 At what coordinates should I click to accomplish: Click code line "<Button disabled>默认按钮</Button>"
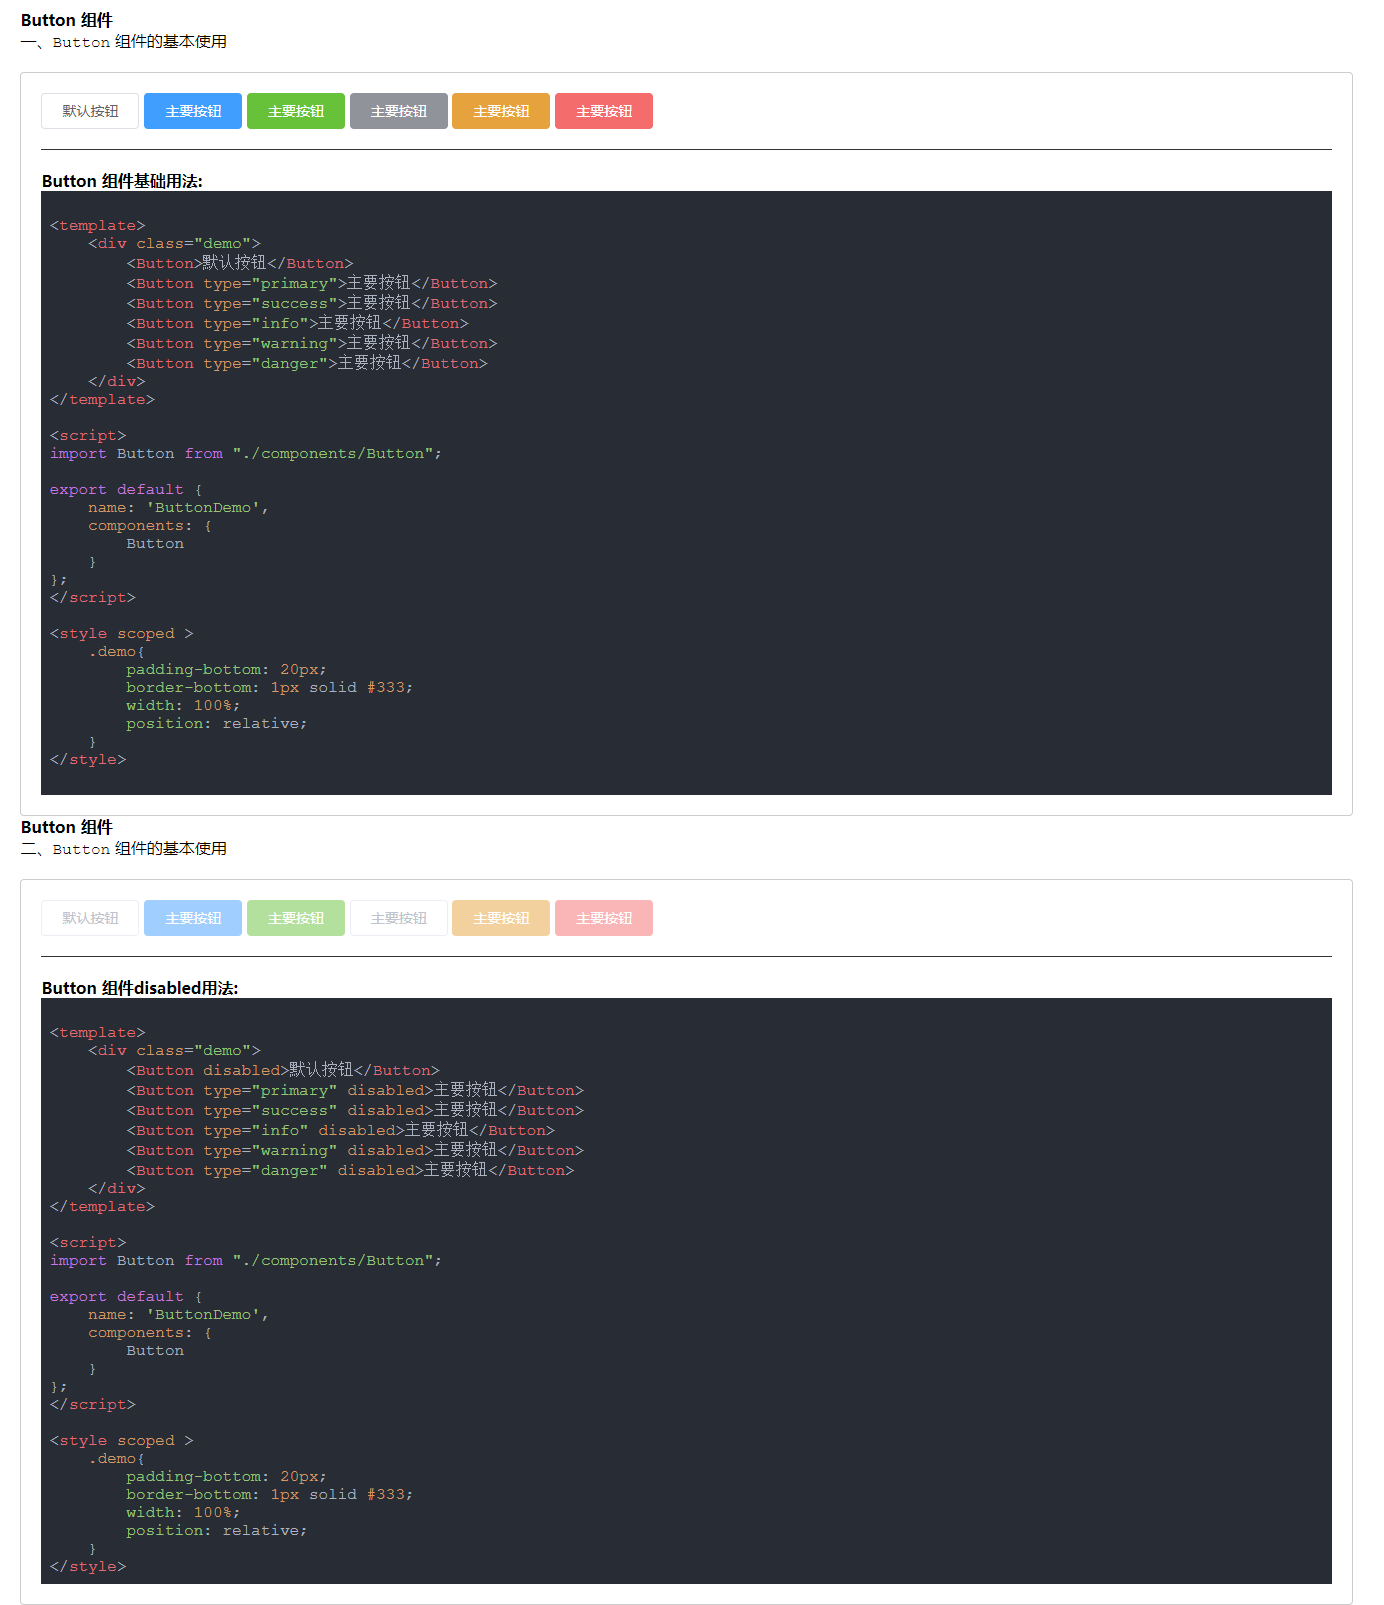coord(283,1070)
